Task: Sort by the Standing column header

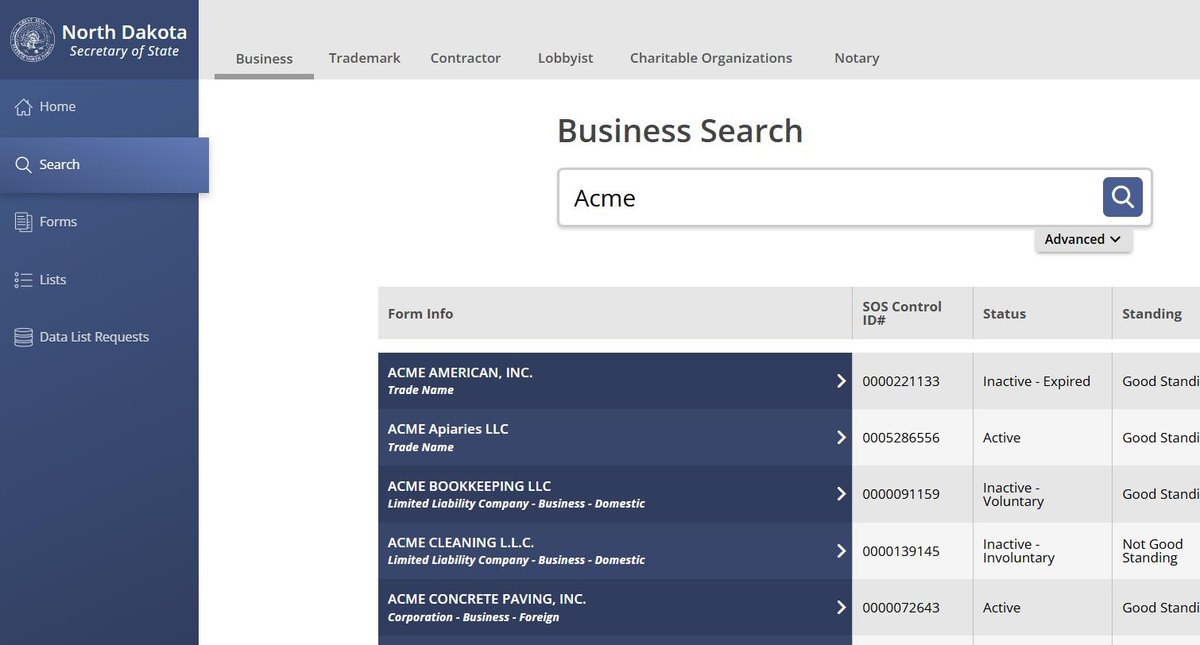Action: click(x=1156, y=313)
